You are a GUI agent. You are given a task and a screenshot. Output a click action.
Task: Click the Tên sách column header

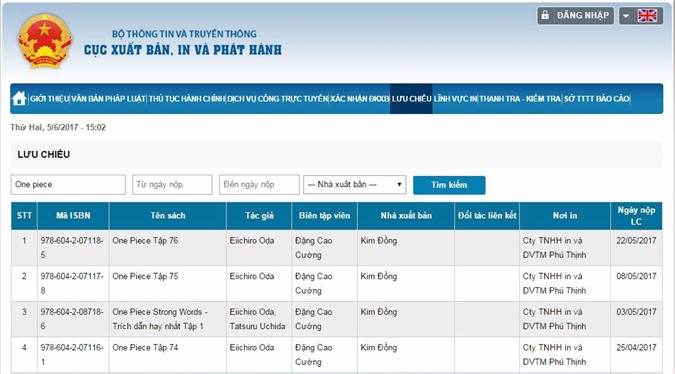(167, 216)
